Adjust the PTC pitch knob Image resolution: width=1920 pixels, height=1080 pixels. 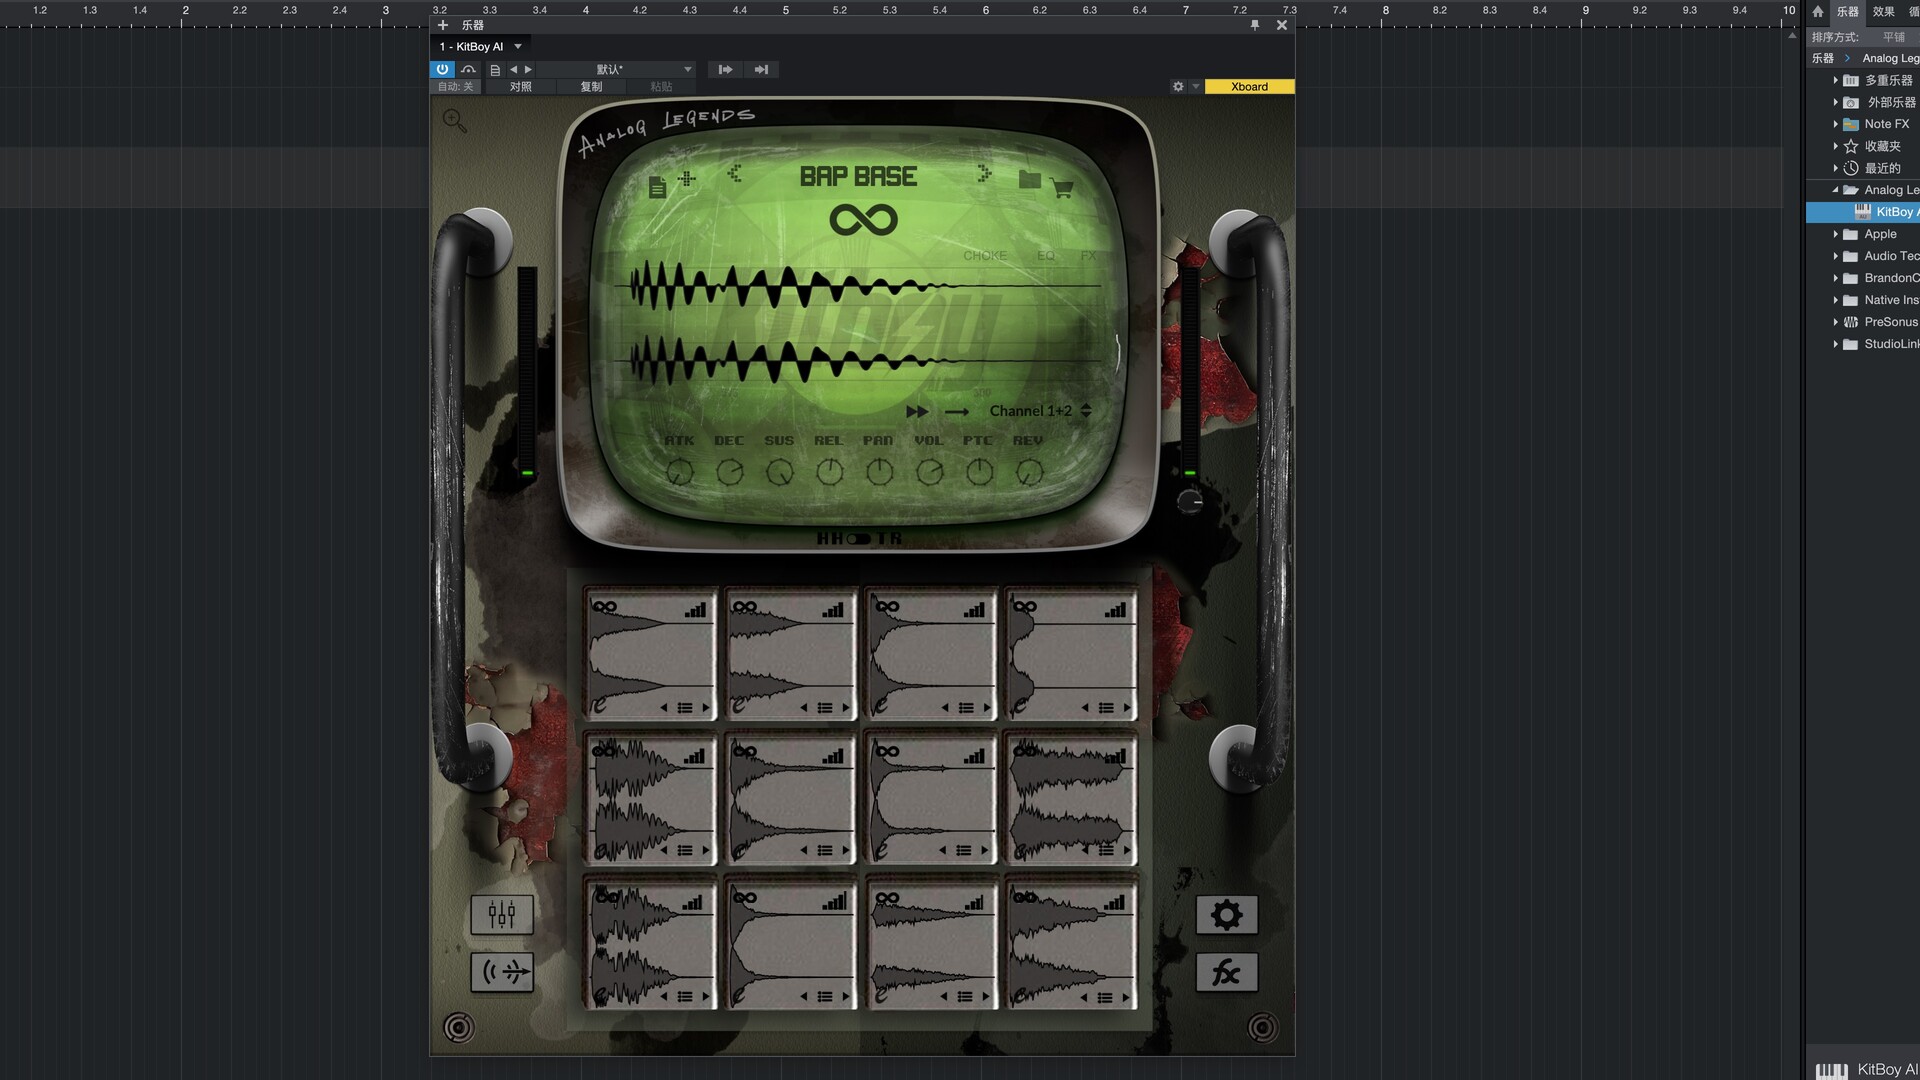tap(980, 472)
